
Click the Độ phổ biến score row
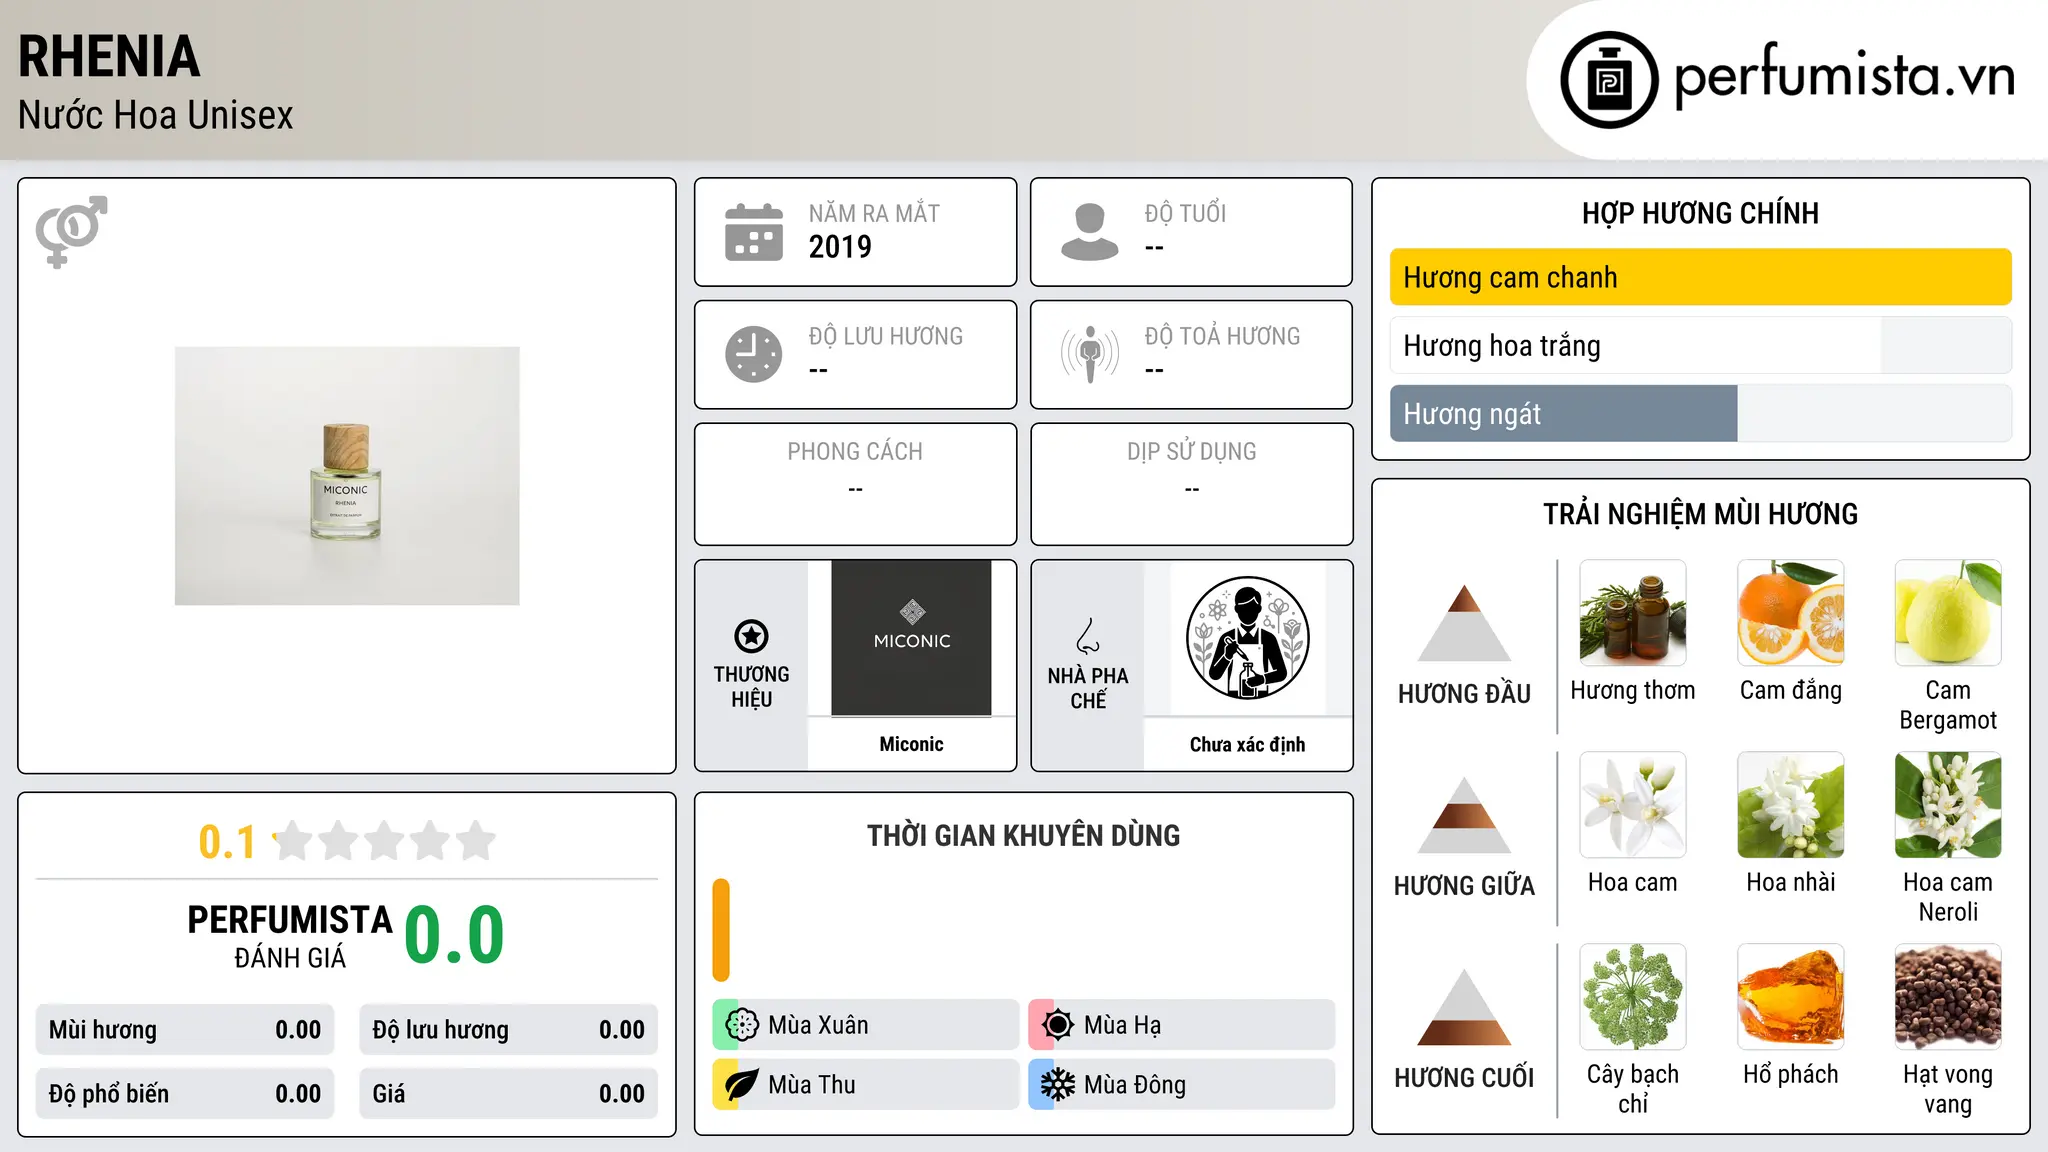185,1094
